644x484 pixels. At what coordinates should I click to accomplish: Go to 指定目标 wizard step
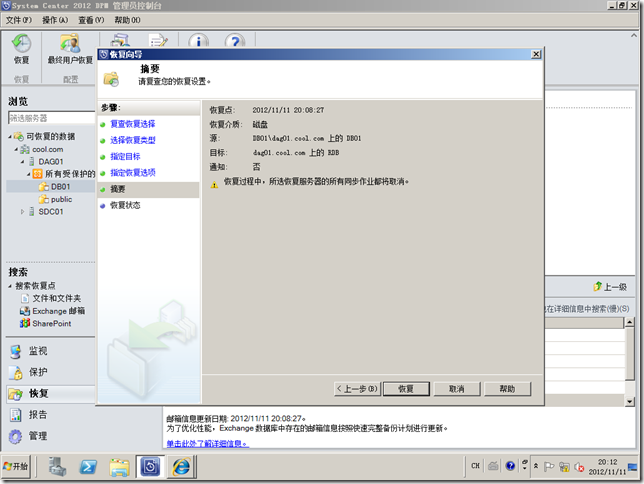point(125,157)
